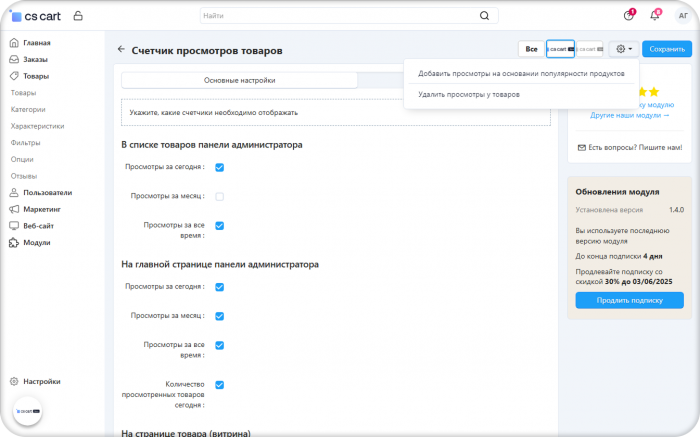Uncheck dashboard Просмотры за сегодня checkbox
This screenshot has height=437, width=700.
[220, 287]
